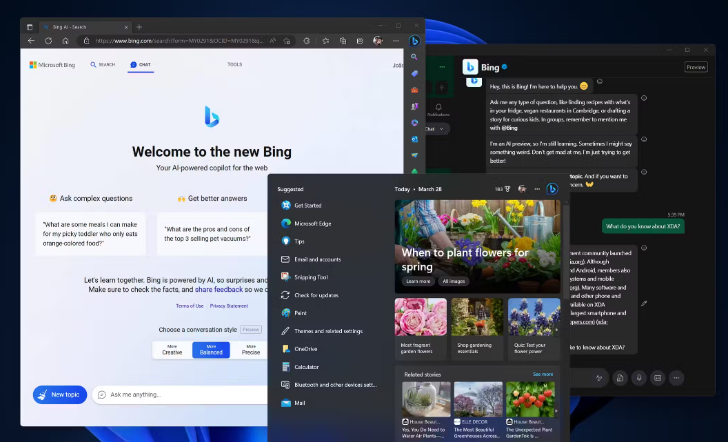Open the Terms of Use link
The image size is (728, 442).
189,306
